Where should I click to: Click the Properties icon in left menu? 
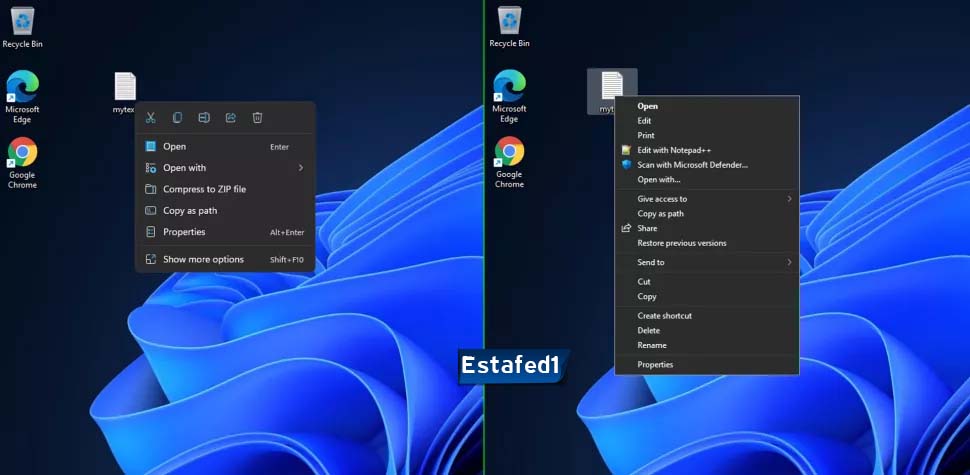(x=150, y=232)
